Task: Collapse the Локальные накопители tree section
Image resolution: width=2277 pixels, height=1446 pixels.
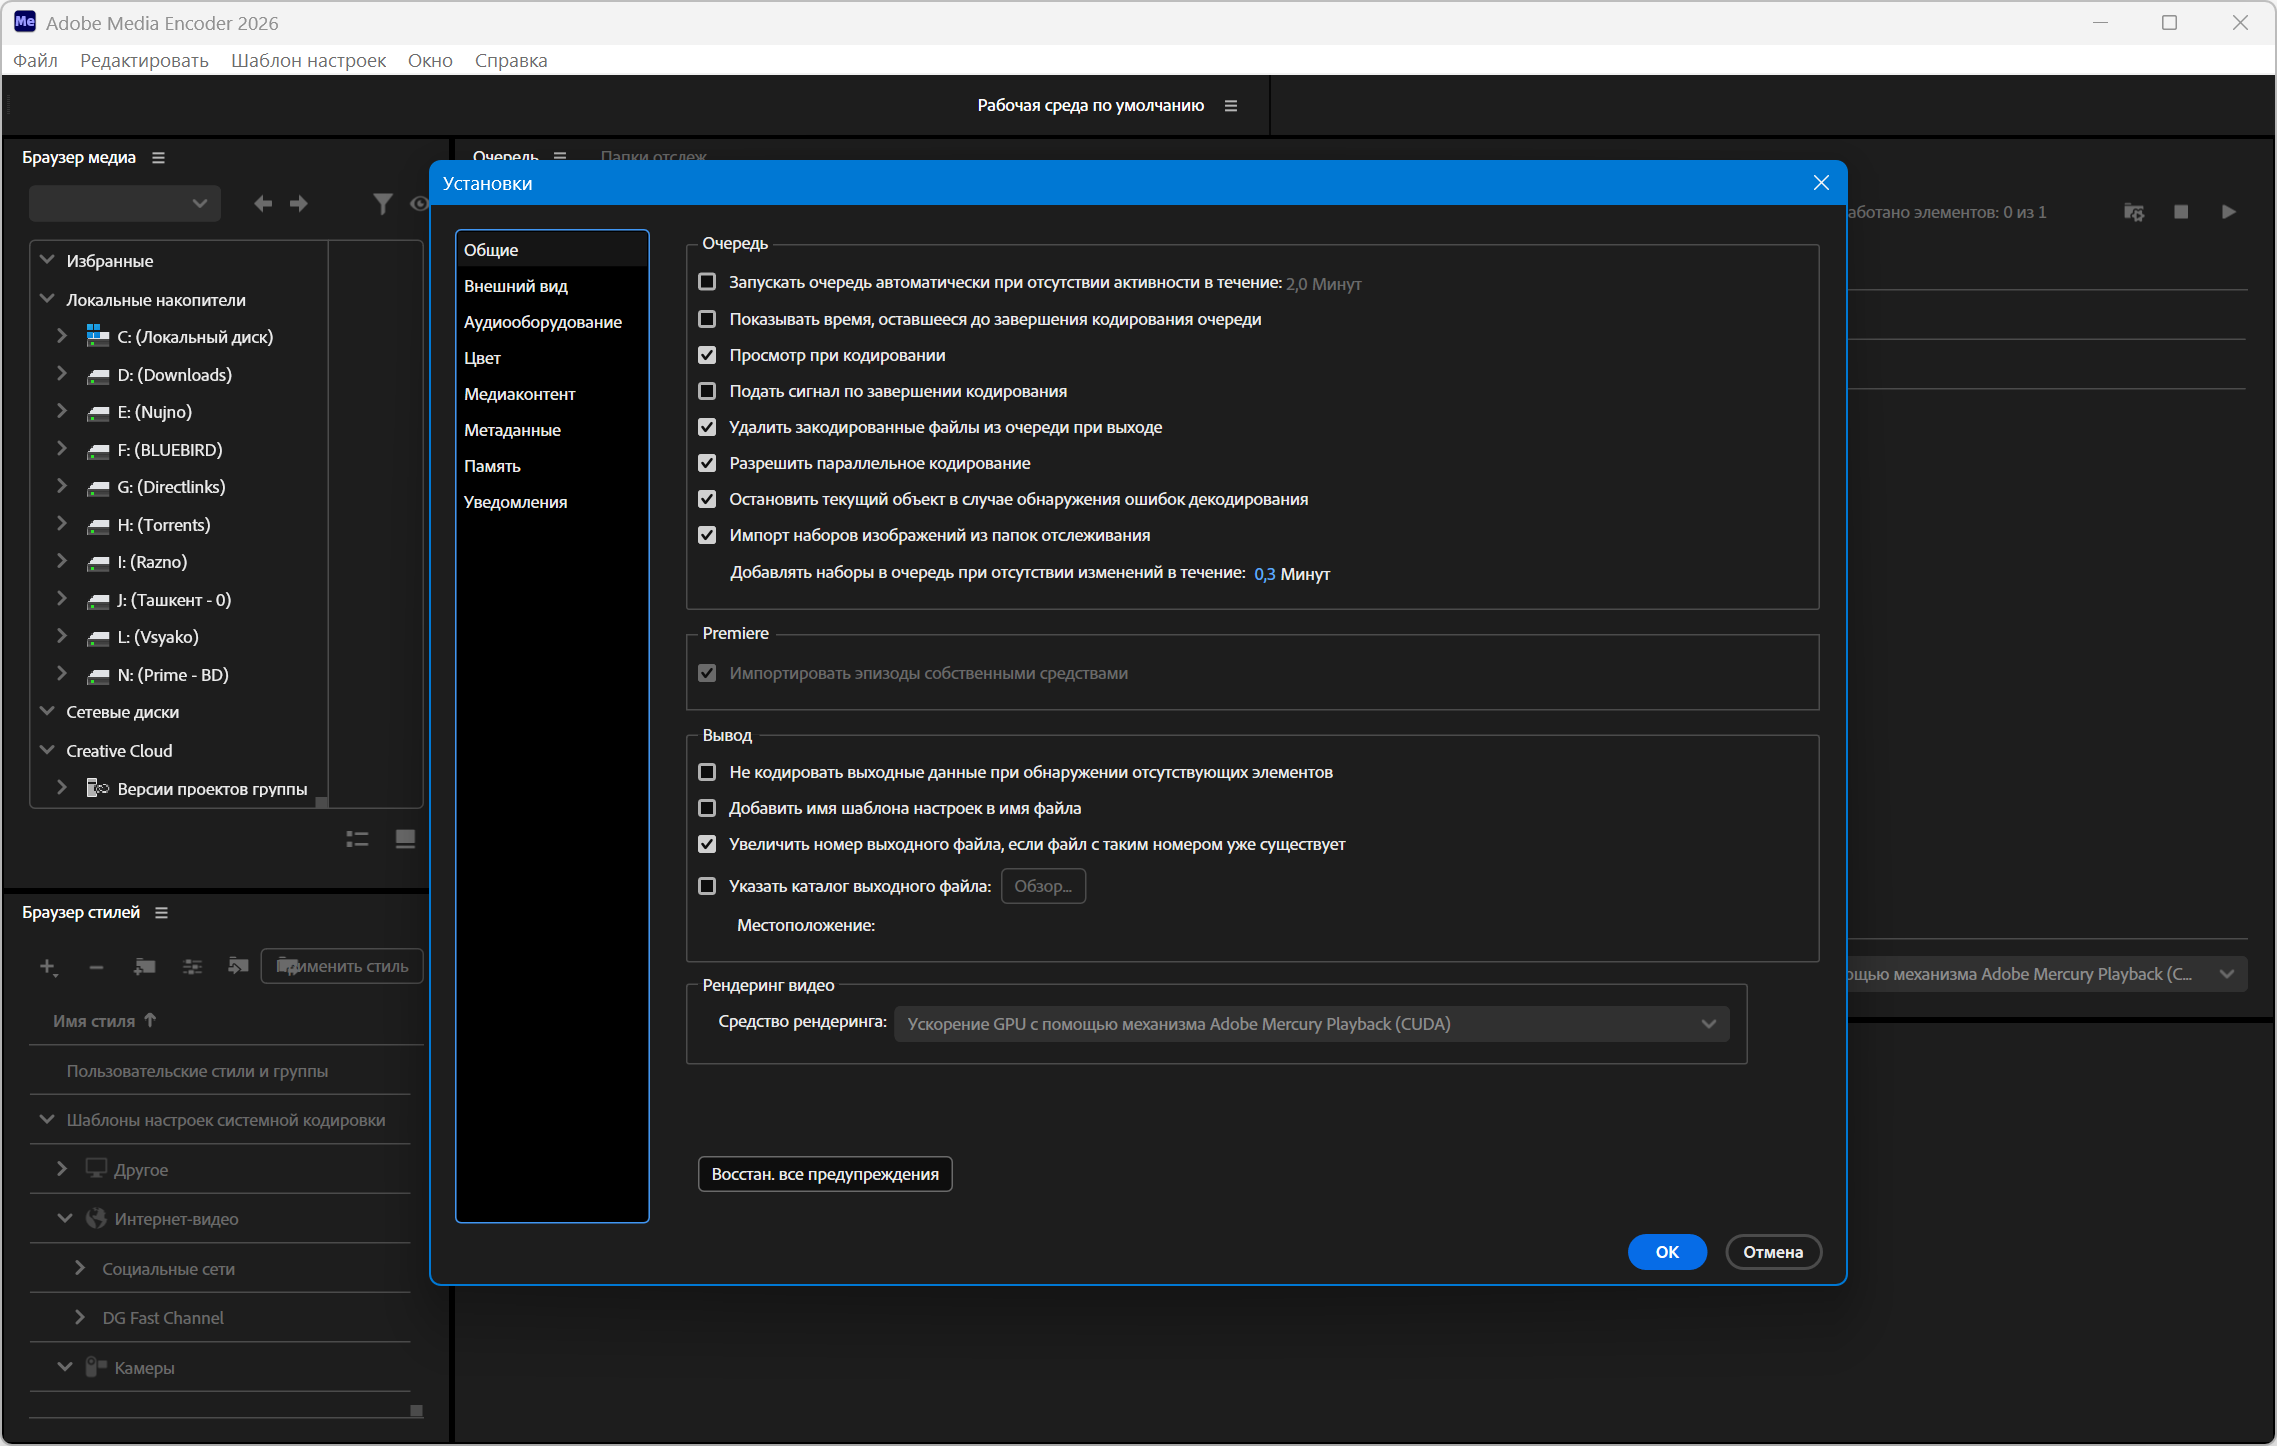Action: tap(47, 299)
